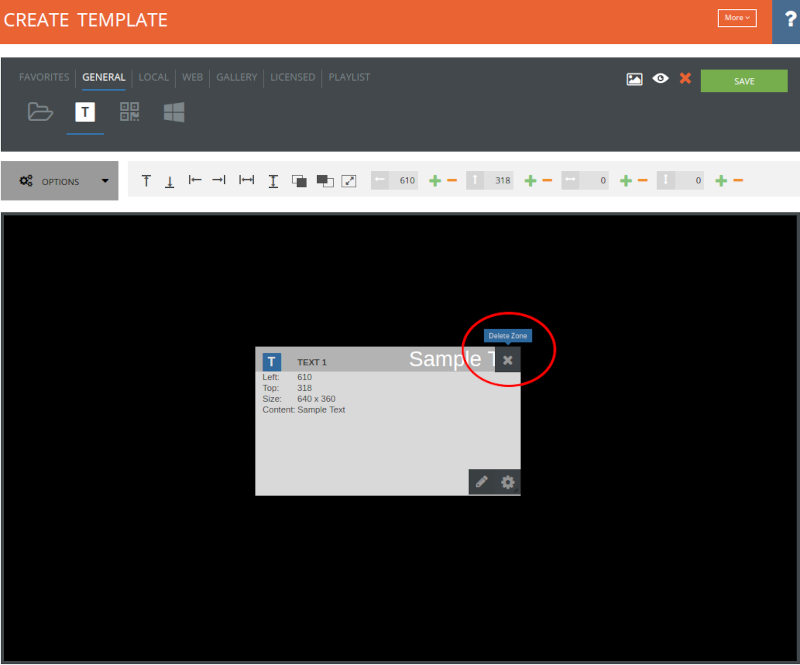
Task: Switch to the Playlist tab
Action: coord(349,77)
